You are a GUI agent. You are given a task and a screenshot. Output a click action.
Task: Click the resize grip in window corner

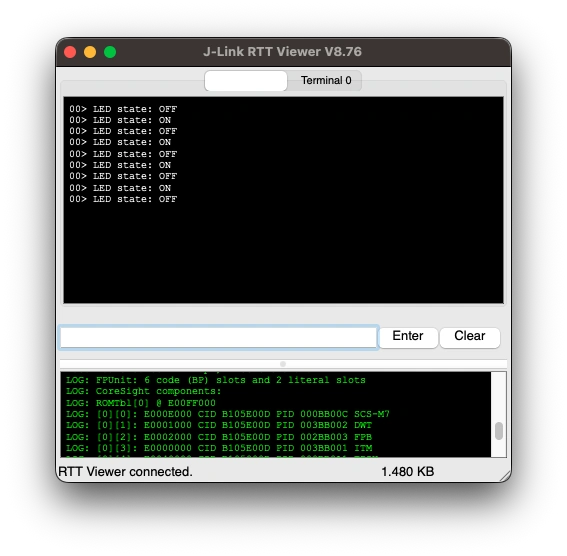pos(505,476)
